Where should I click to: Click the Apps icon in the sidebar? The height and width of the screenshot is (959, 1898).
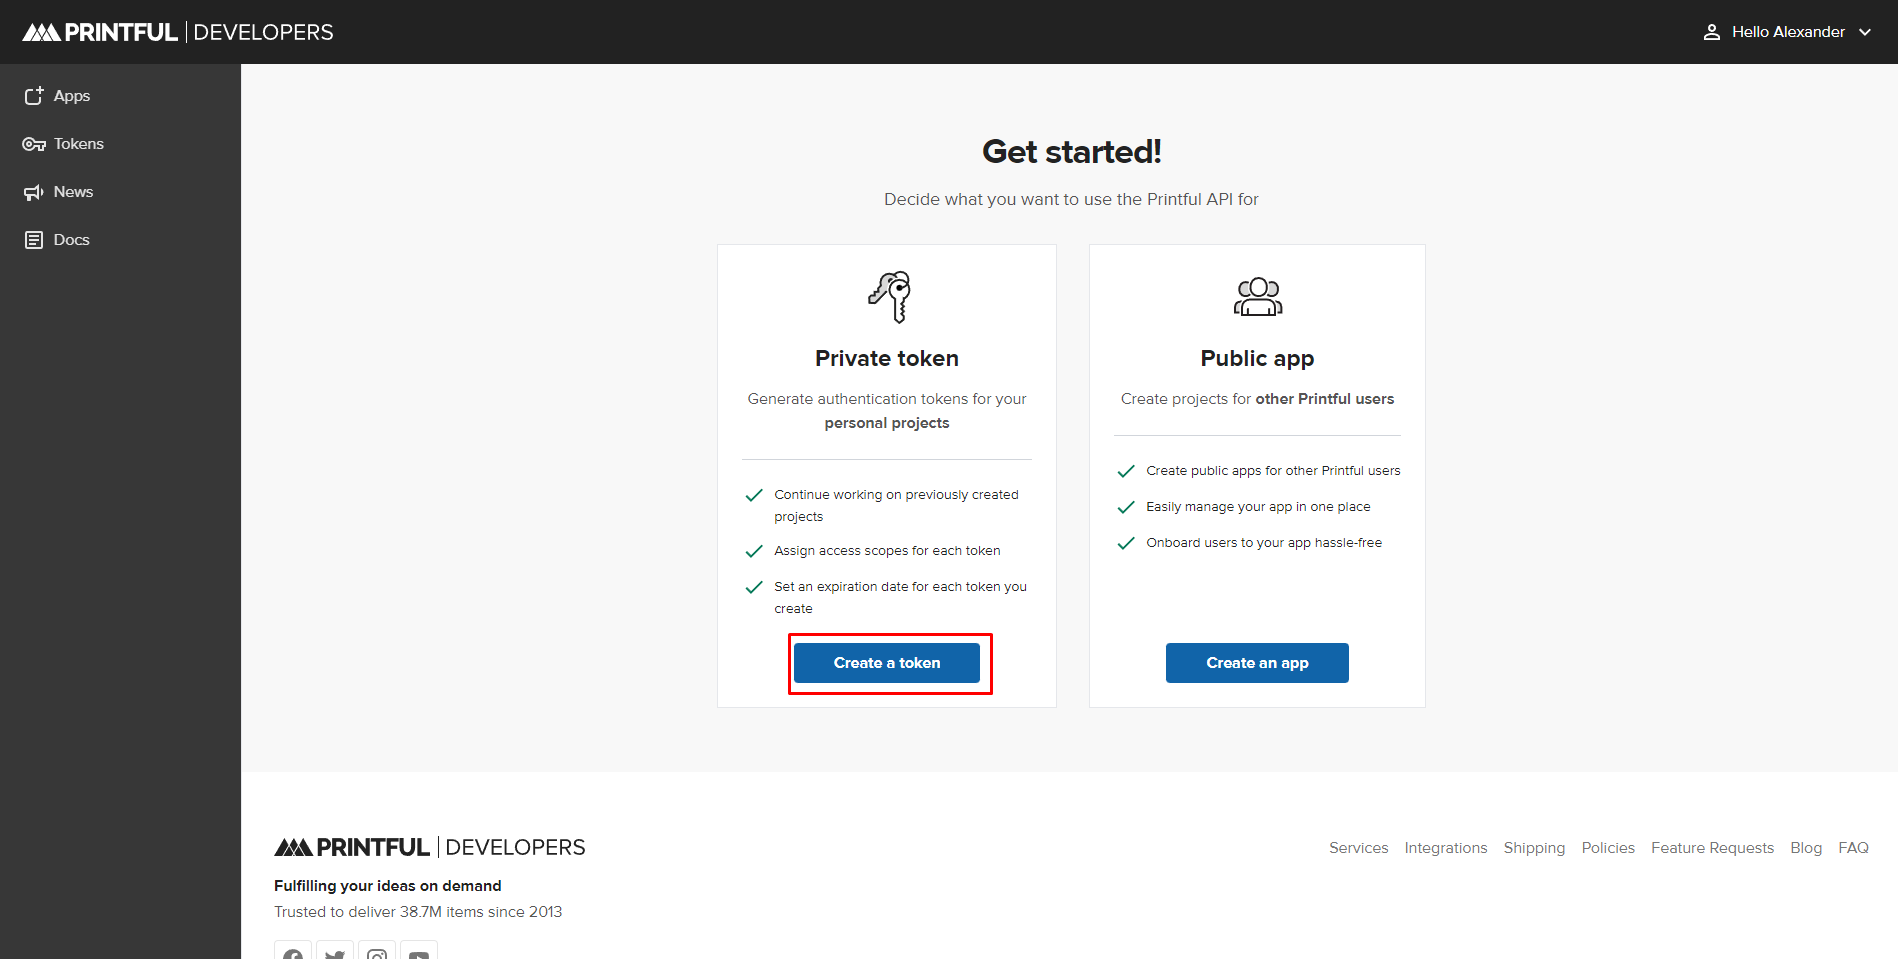(34, 96)
